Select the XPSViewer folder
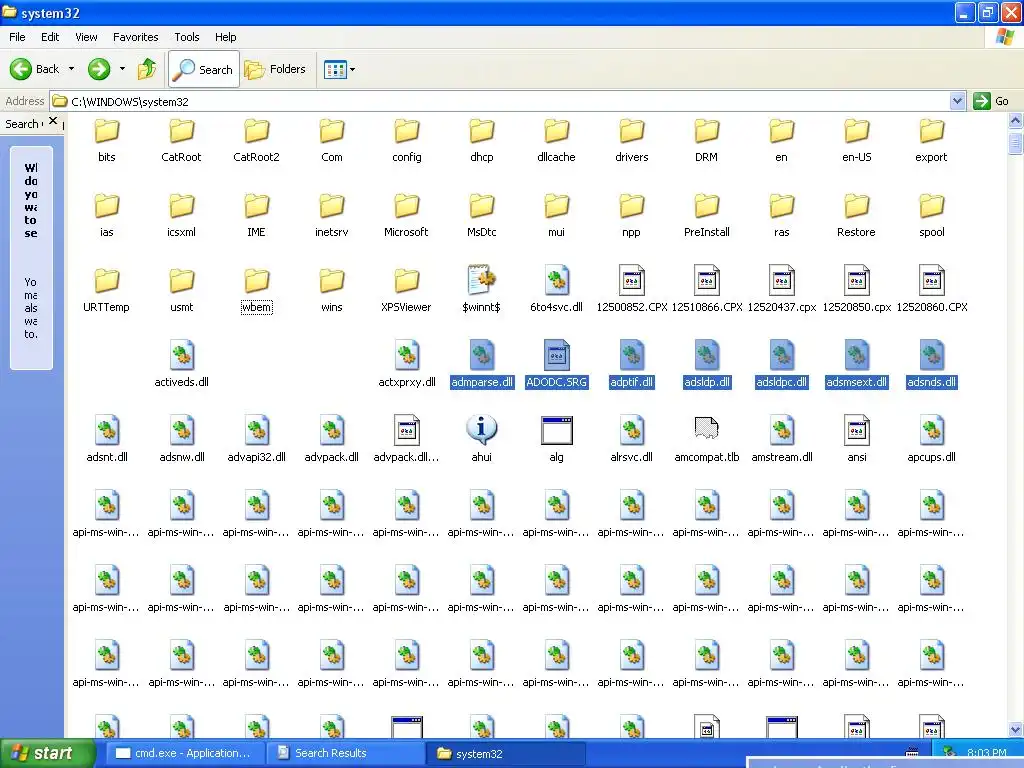The width and height of the screenshot is (1024, 768). pyautogui.click(x=406, y=291)
